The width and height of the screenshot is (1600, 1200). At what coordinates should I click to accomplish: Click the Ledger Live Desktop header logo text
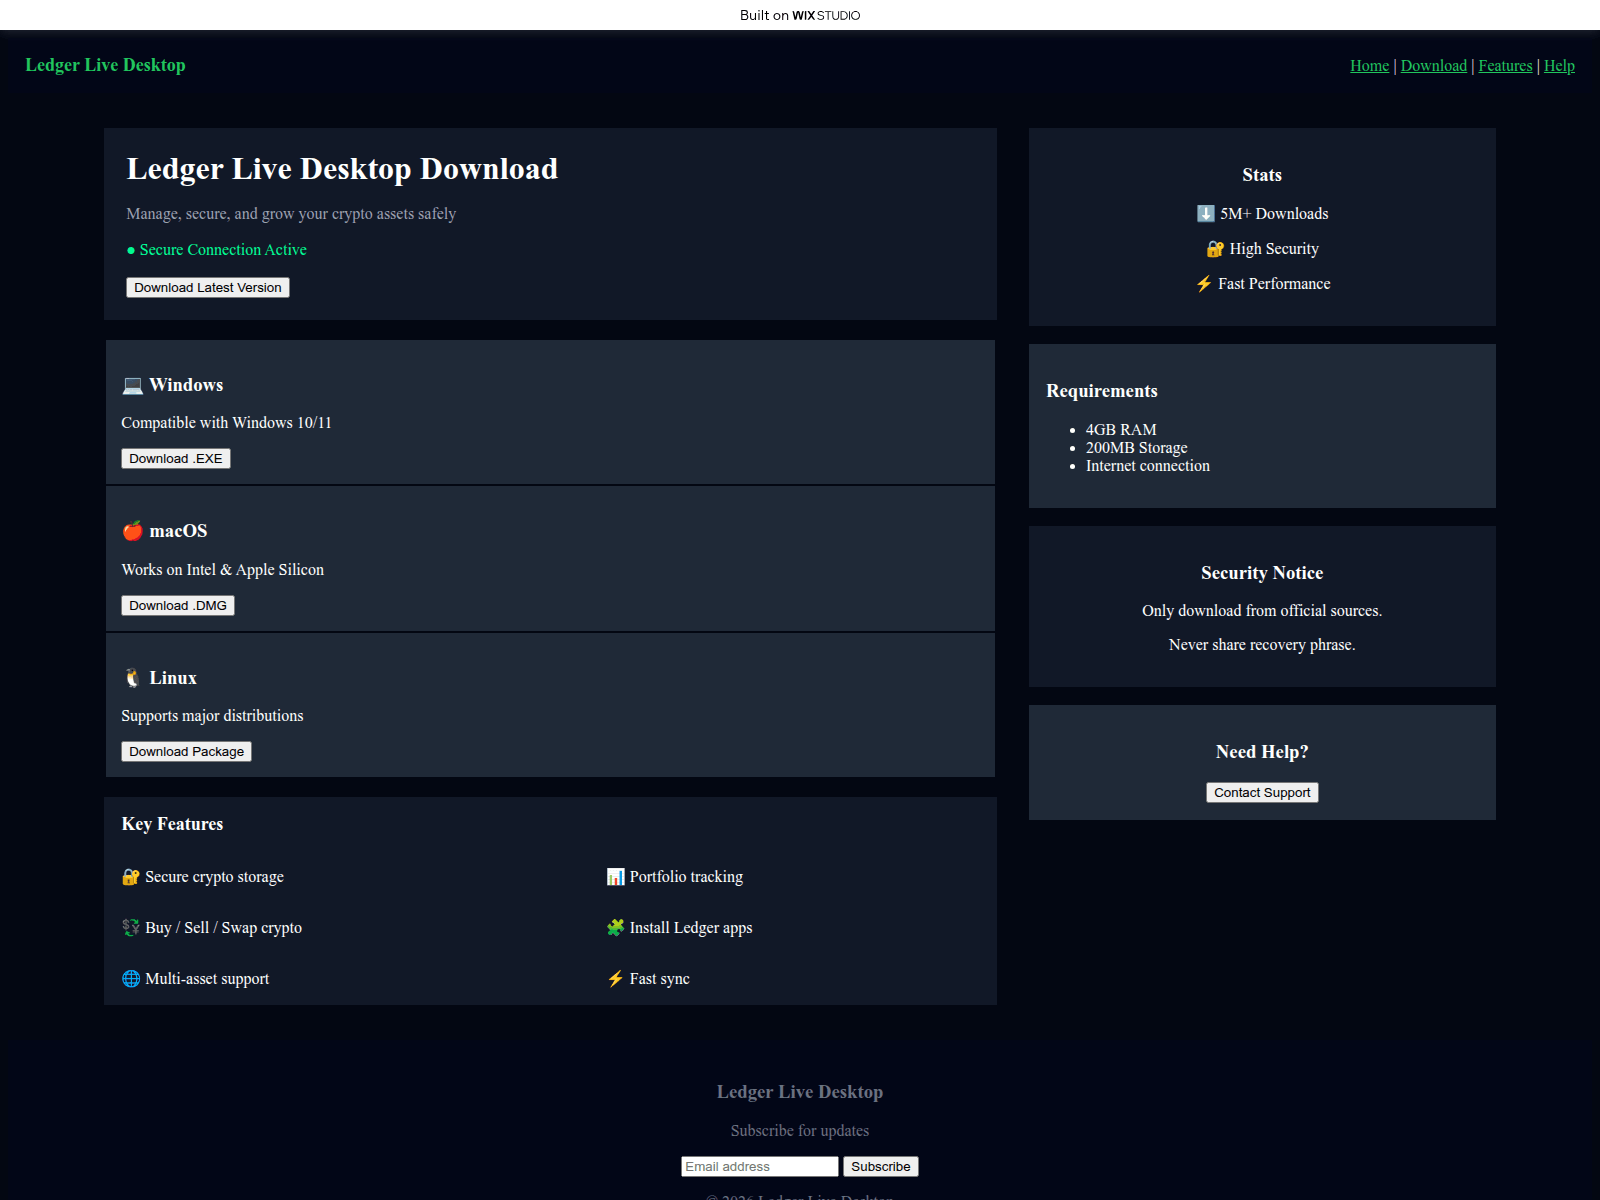coord(105,65)
